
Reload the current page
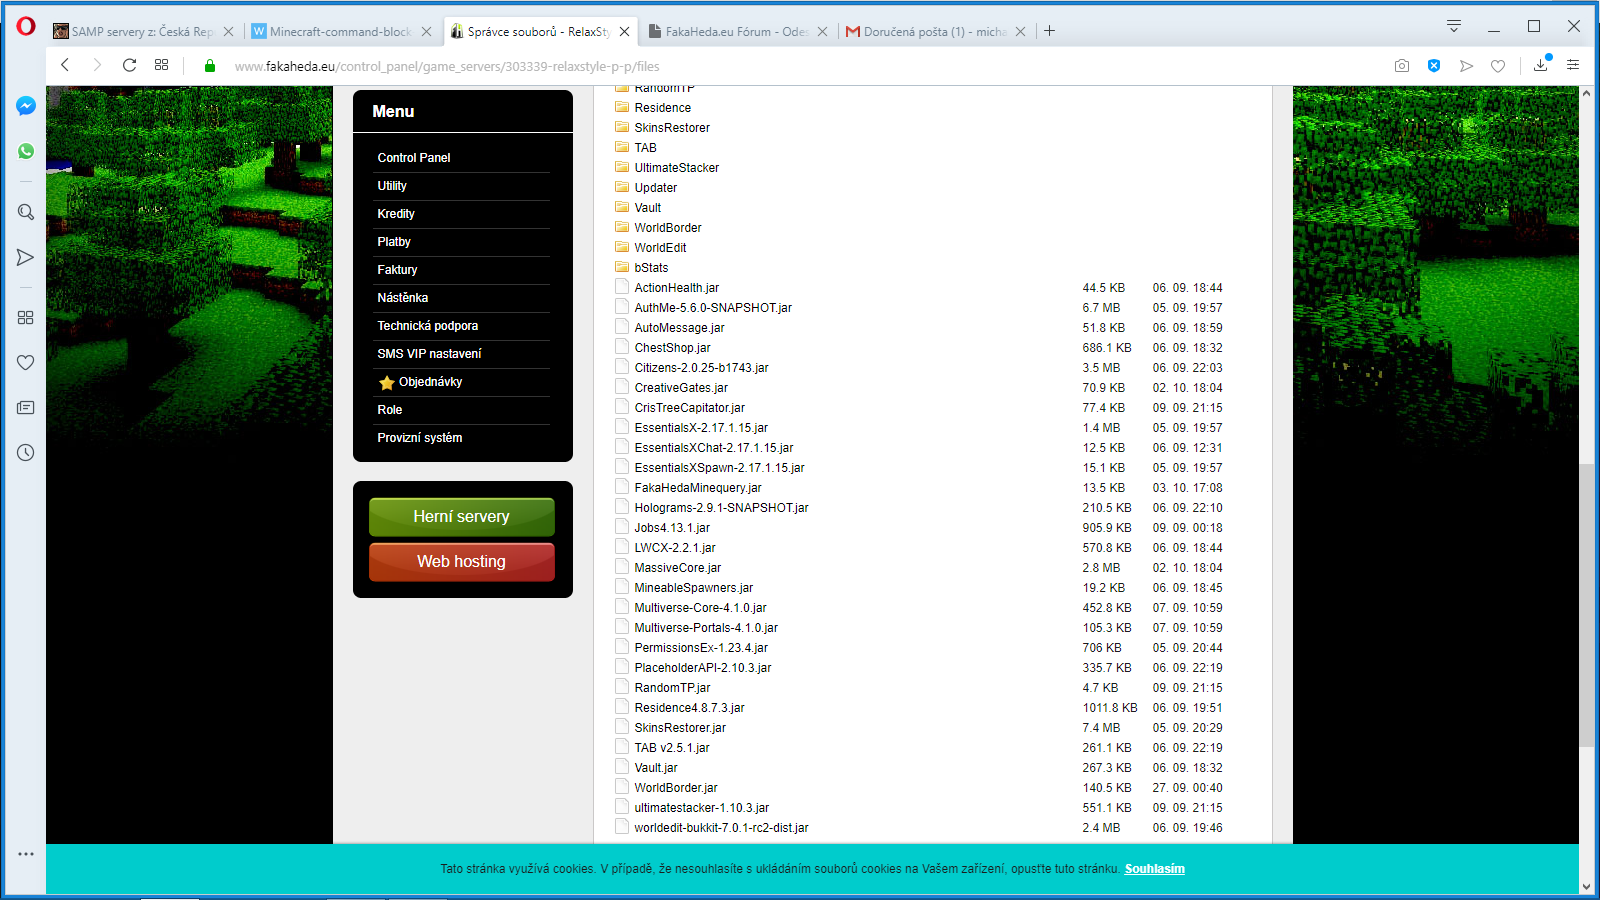pos(129,65)
